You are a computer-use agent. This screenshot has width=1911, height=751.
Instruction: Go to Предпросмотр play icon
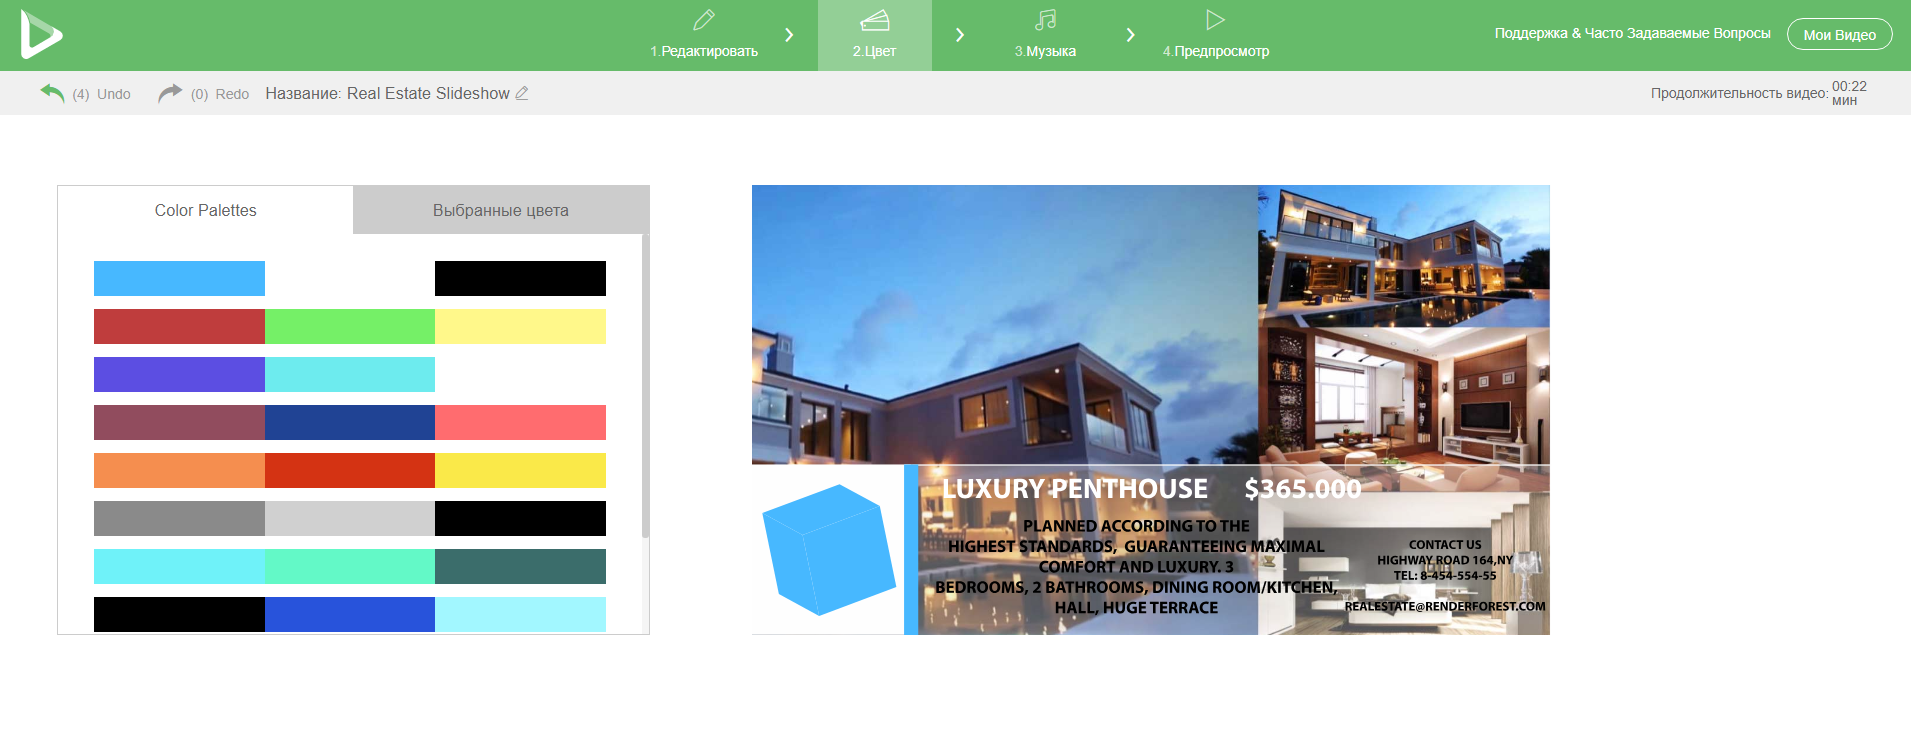coord(1215,20)
